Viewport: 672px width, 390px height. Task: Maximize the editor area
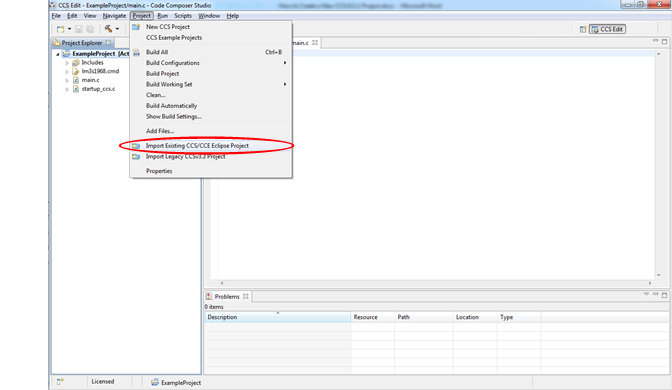click(x=664, y=42)
